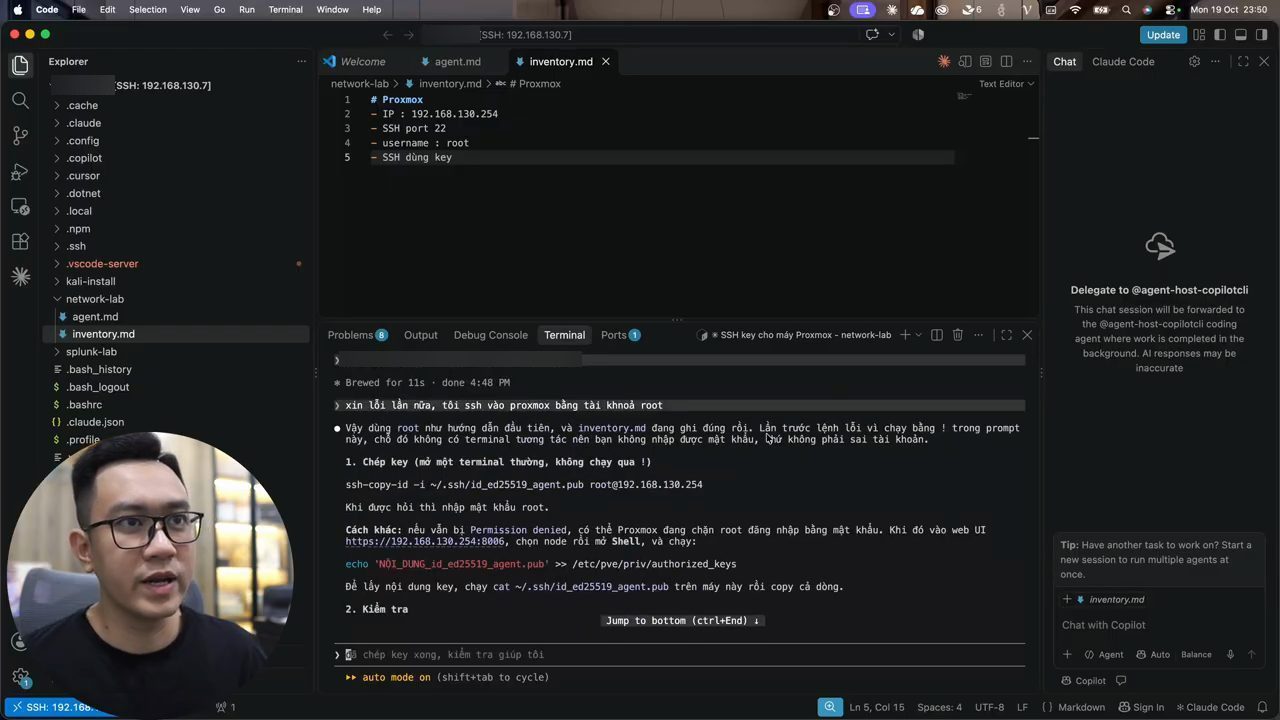
Task: Open Run and Debug view
Action: [x=20, y=171]
